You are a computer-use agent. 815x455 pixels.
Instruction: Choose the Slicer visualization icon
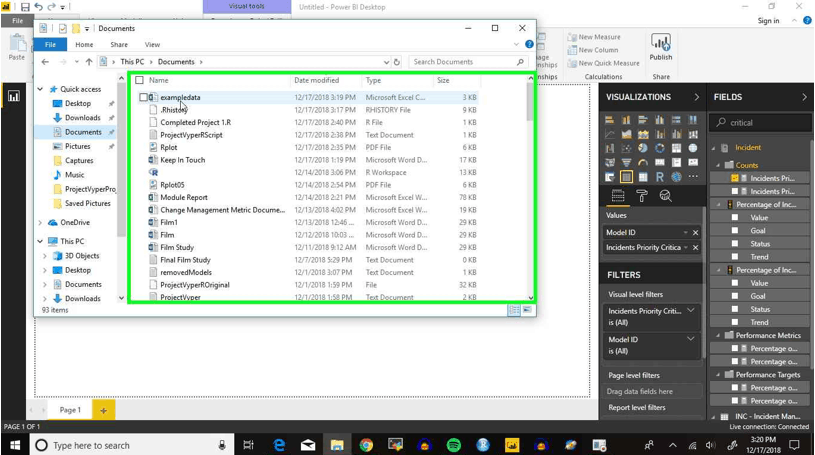[x=610, y=177]
